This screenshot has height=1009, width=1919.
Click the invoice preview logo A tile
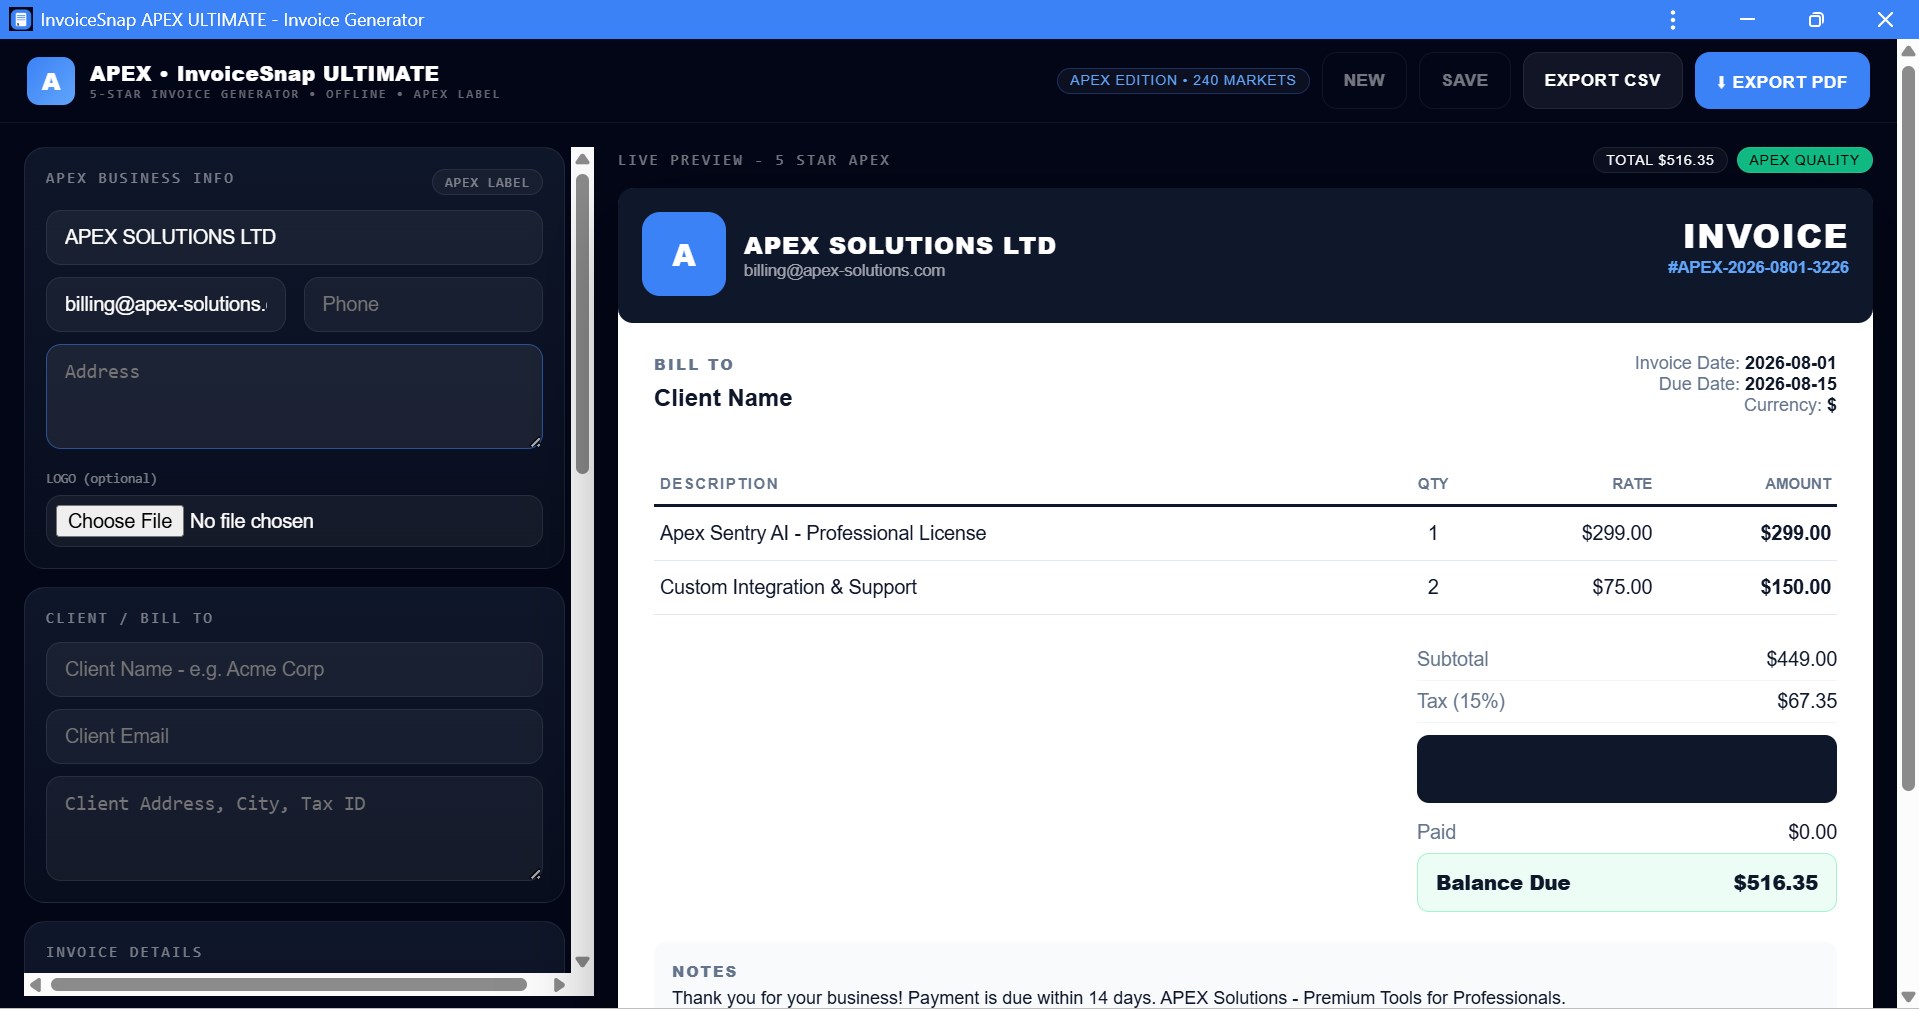coord(684,254)
